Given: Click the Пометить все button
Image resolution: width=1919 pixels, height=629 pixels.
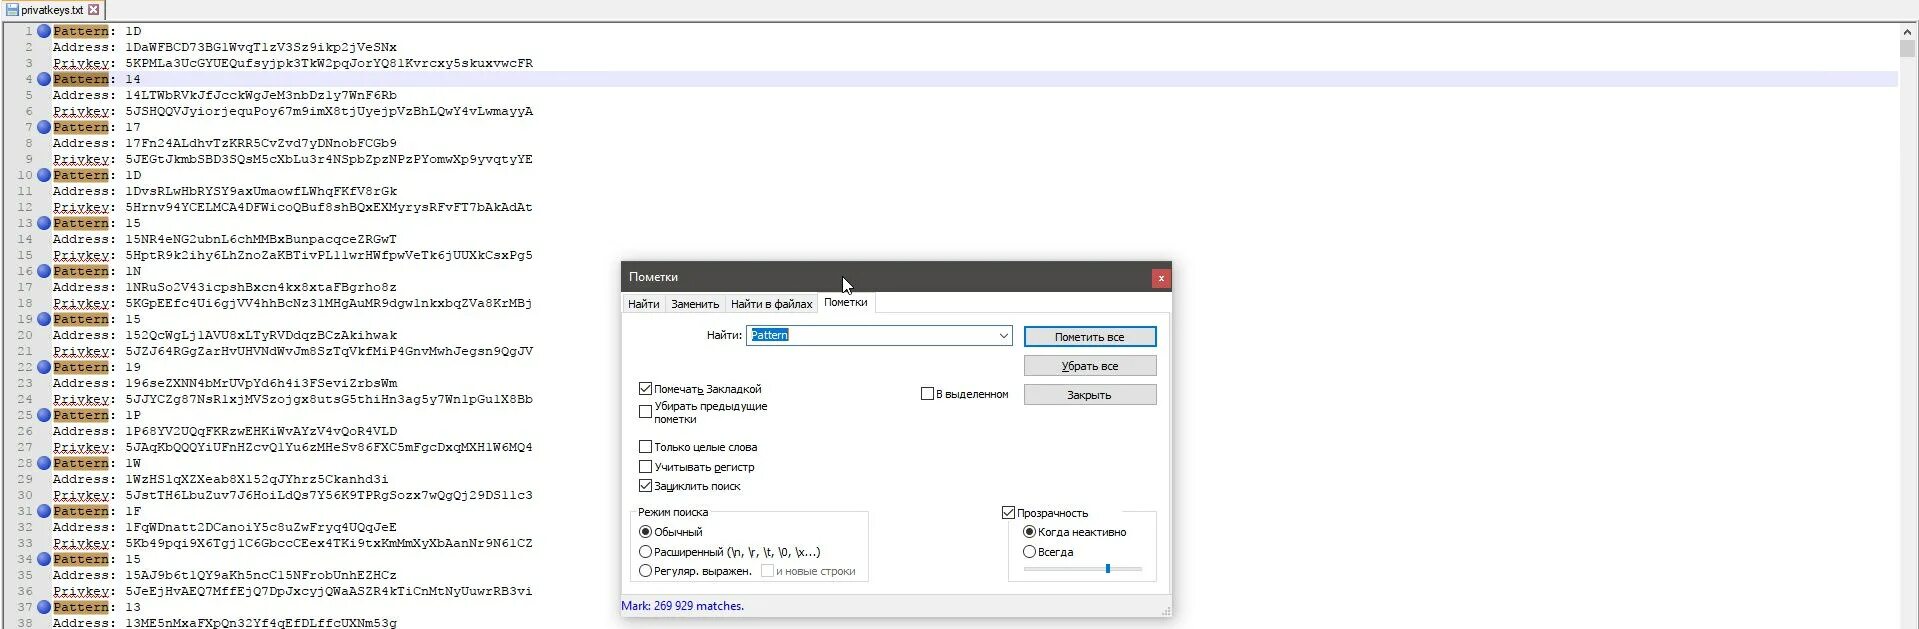Looking at the screenshot, I should click(1090, 337).
